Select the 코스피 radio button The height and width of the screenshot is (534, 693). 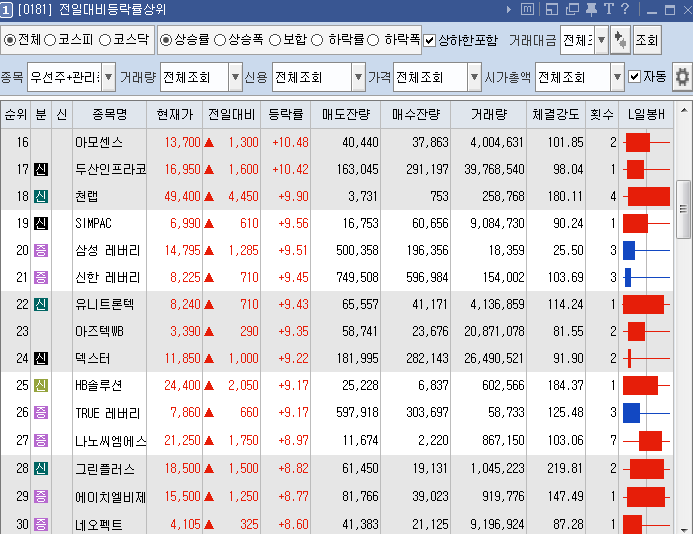coord(50,40)
